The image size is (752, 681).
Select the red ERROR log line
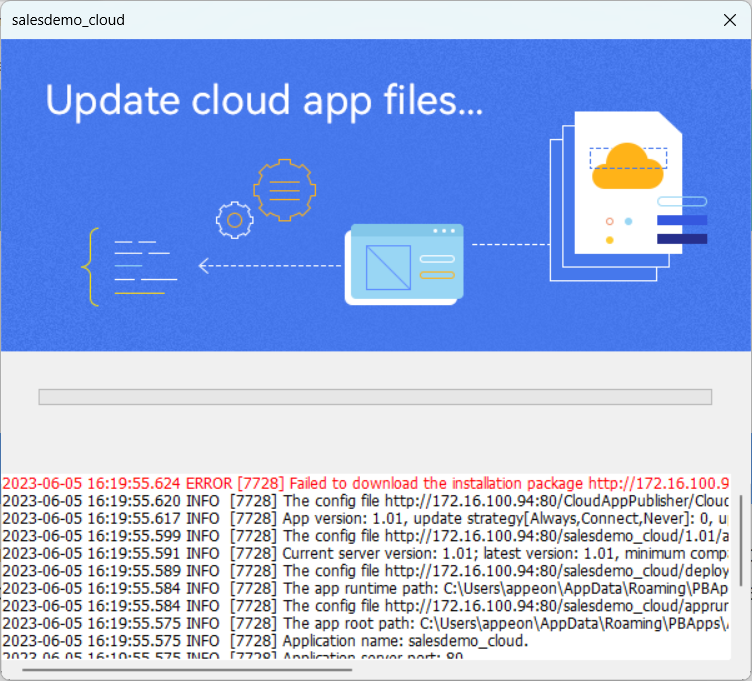(x=365, y=483)
